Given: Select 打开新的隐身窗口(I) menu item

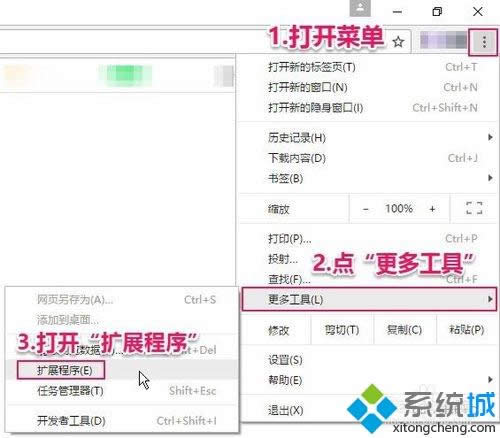Looking at the screenshot, I should pos(368,108).
